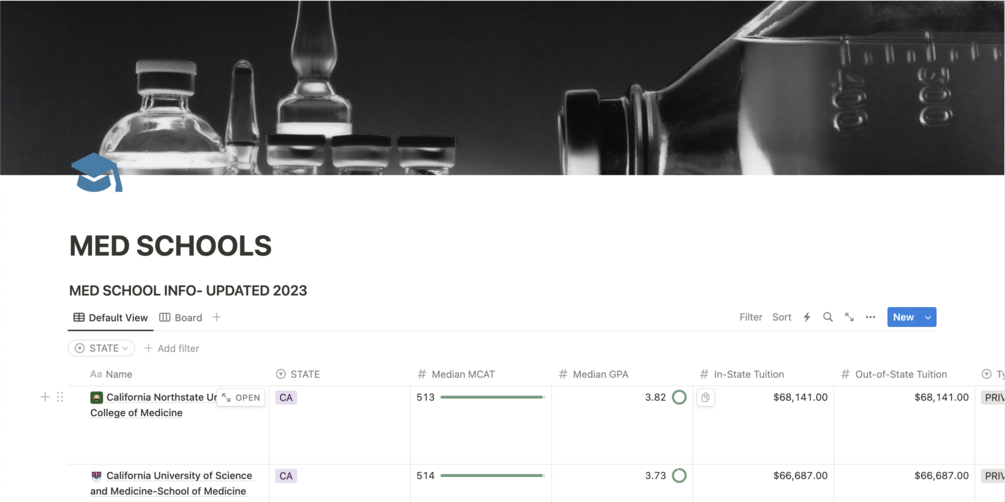Click Add filter
1005x502 pixels.
click(x=171, y=349)
